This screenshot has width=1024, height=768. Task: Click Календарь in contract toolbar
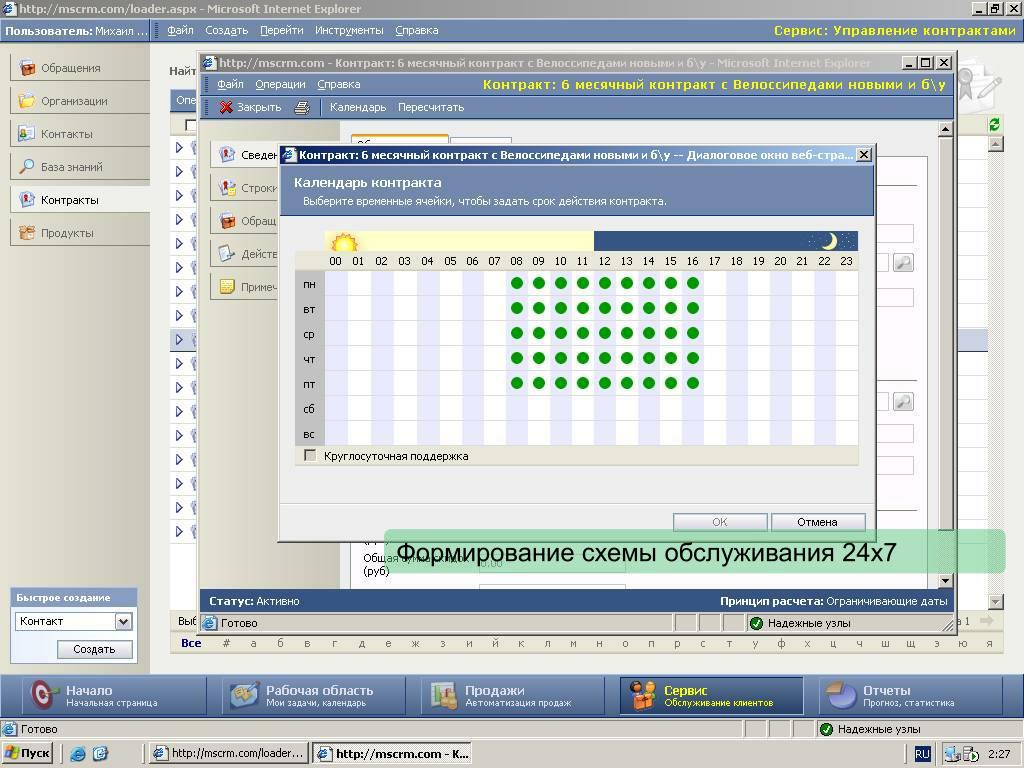[358, 108]
